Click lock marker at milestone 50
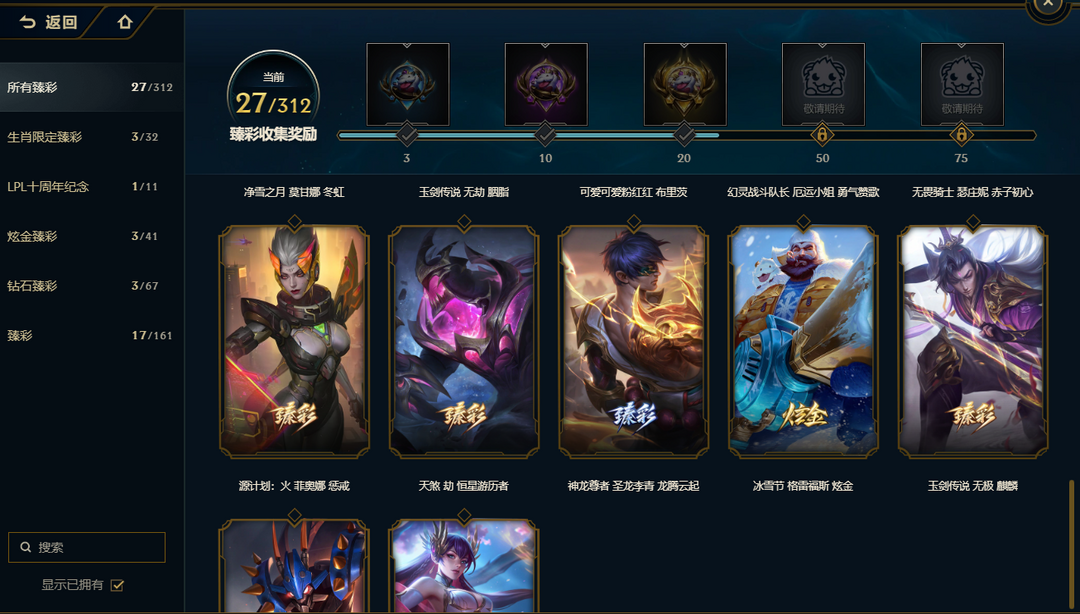 (x=822, y=134)
